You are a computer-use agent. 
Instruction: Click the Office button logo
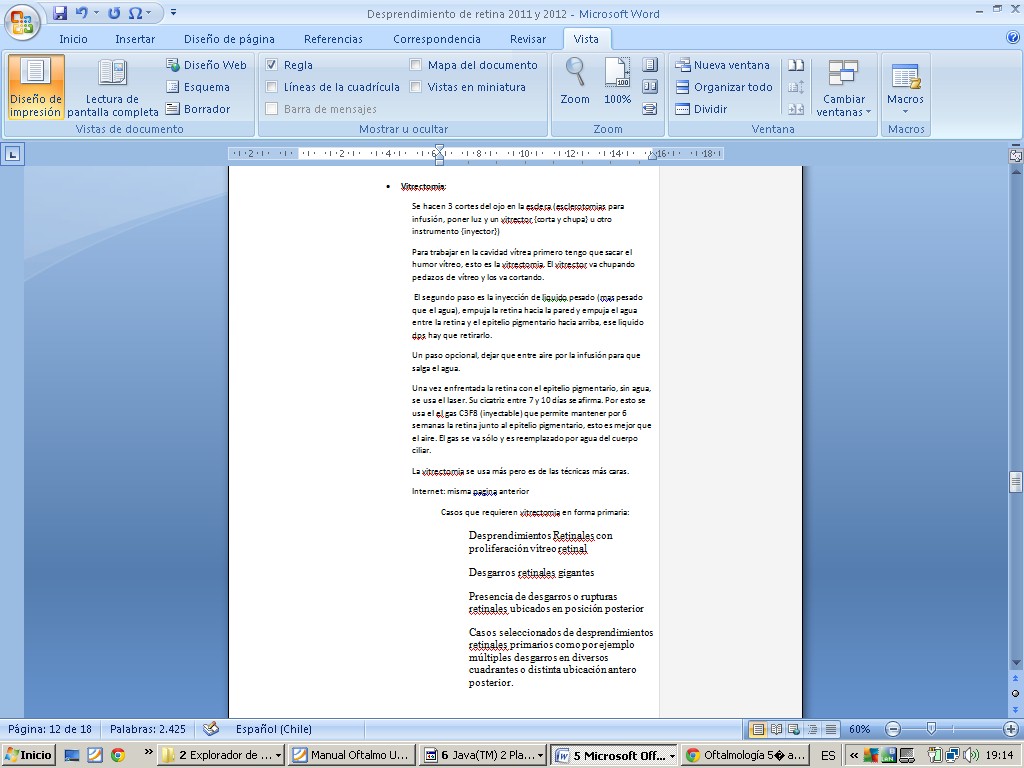point(21,21)
